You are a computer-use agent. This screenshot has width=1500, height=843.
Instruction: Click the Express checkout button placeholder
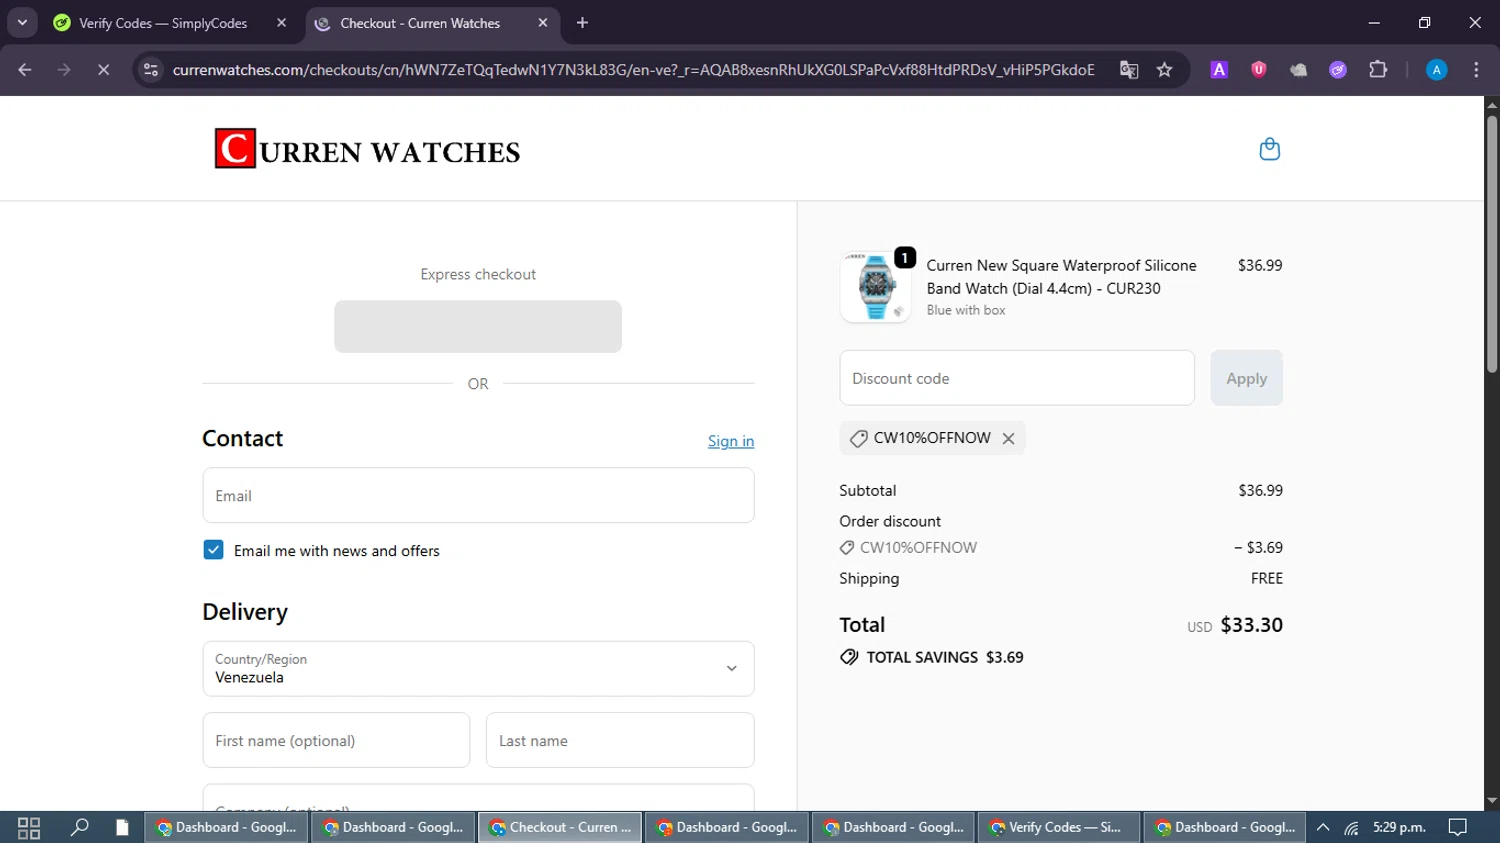tap(478, 327)
